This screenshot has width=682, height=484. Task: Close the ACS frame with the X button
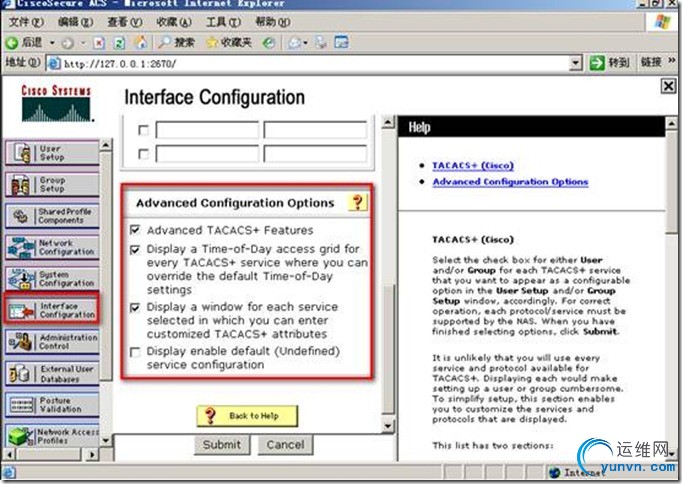click(669, 86)
